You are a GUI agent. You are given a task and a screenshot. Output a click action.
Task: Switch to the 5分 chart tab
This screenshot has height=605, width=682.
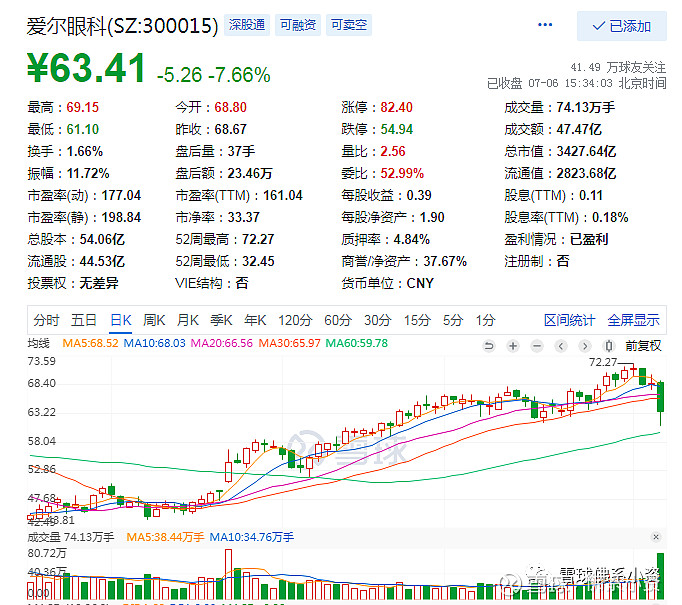pyautogui.click(x=453, y=321)
